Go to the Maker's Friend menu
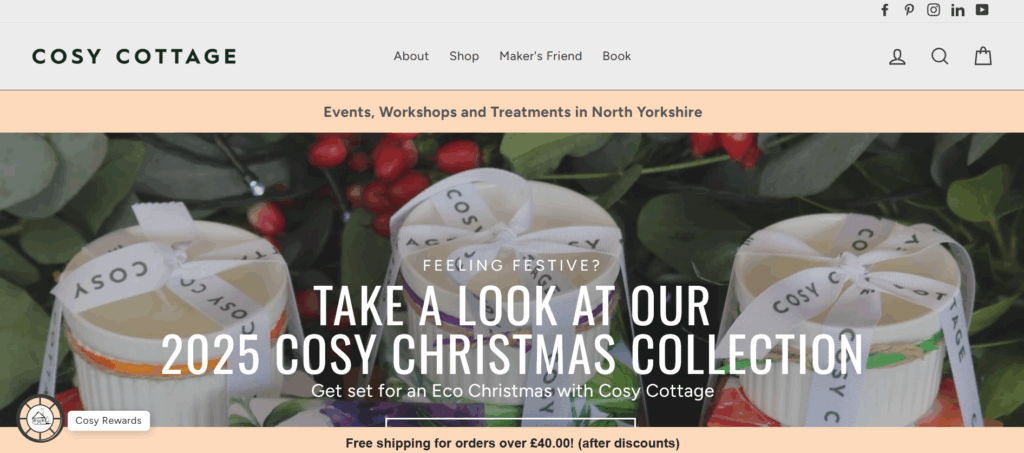Image resolution: width=1024 pixels, height=453 pixels. coord(541,56)
